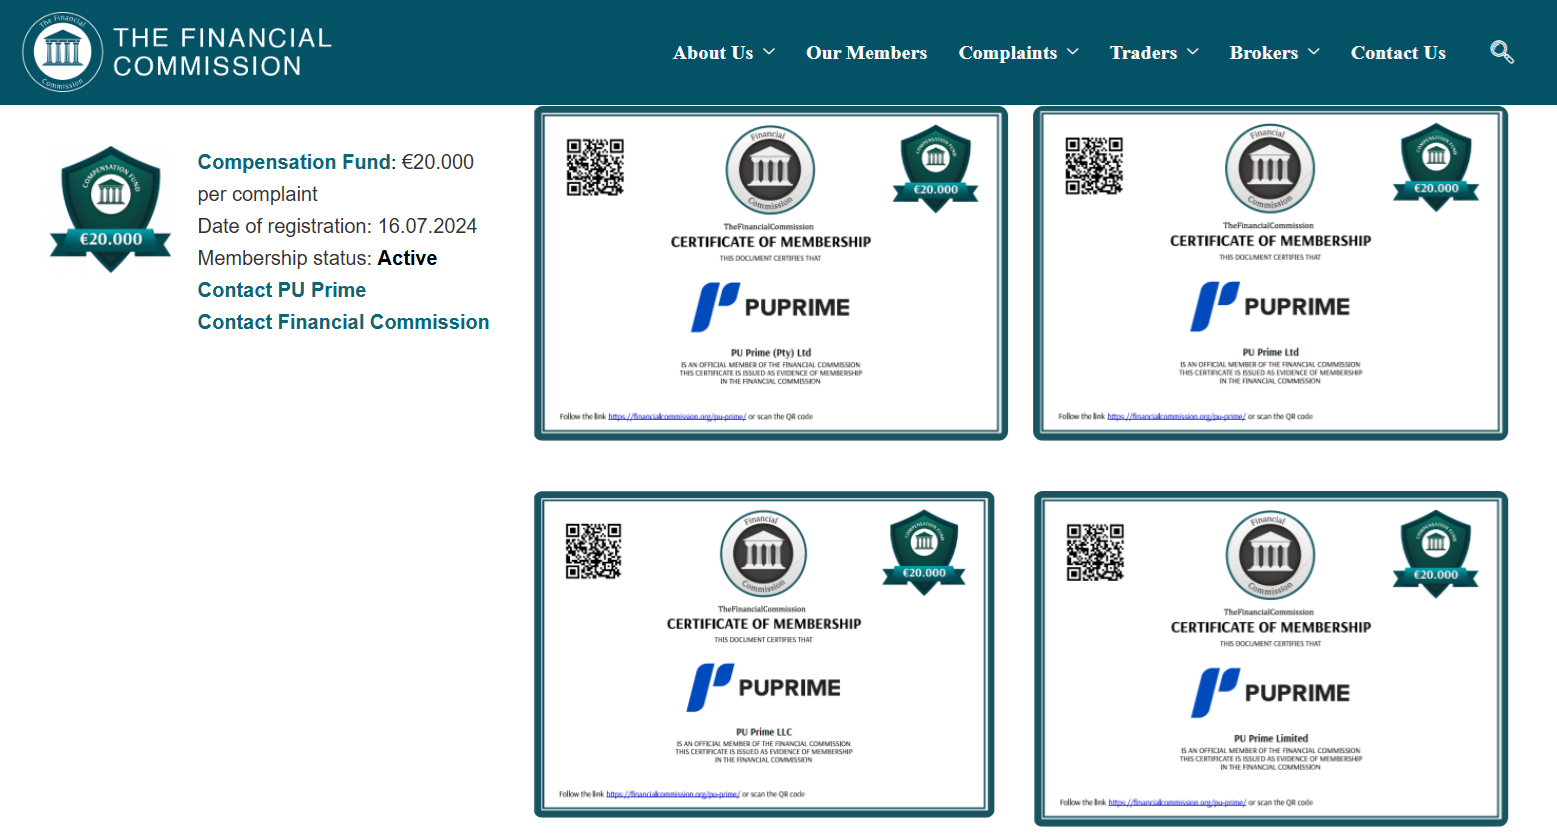Screen dimensions: 1557x838
Task: Click the Membership status Active text
Action: pyautogui.click(x=317, y=258)
